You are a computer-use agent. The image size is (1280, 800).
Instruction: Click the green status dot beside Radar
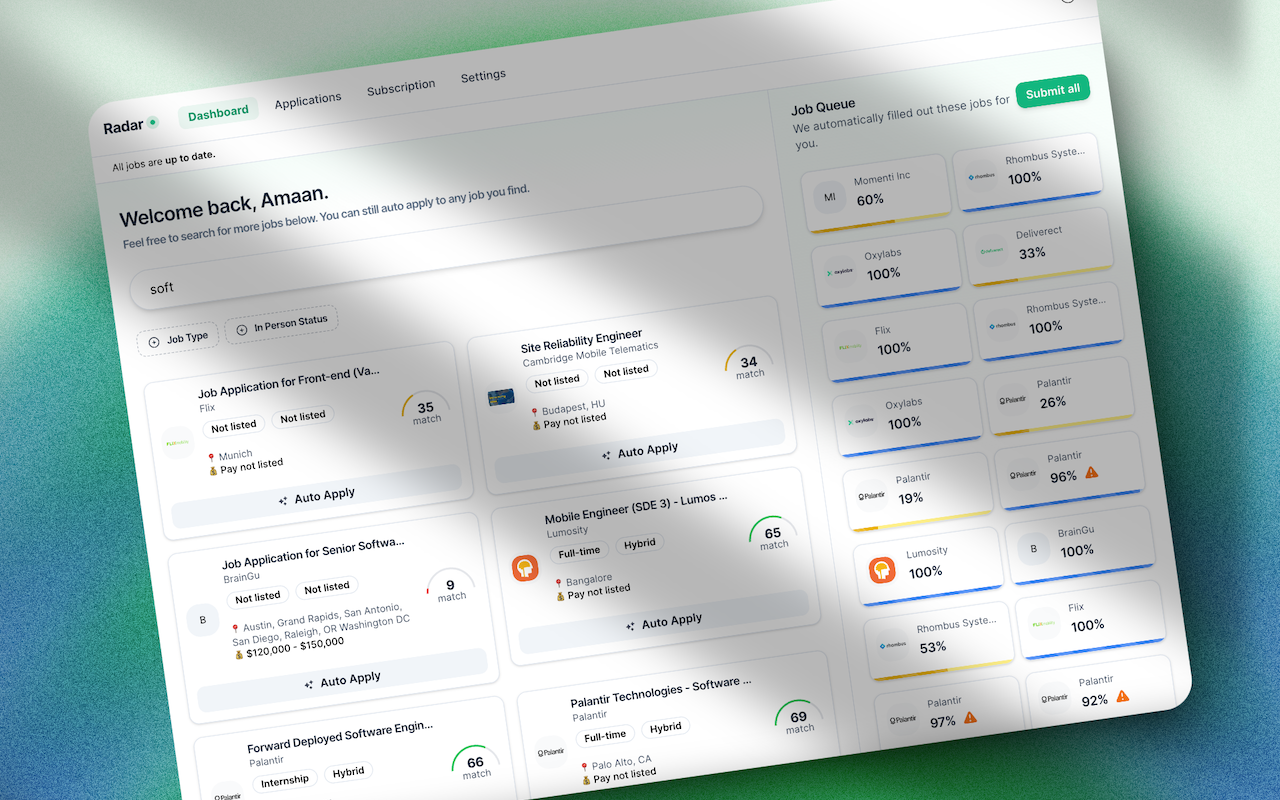pyautogui.click(x=153, y=122)
